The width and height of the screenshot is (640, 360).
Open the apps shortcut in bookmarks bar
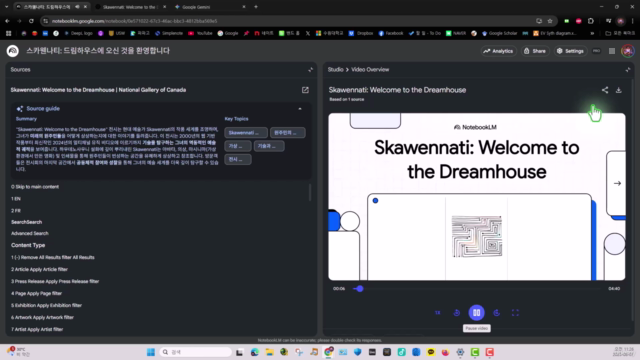coord(8,33)
